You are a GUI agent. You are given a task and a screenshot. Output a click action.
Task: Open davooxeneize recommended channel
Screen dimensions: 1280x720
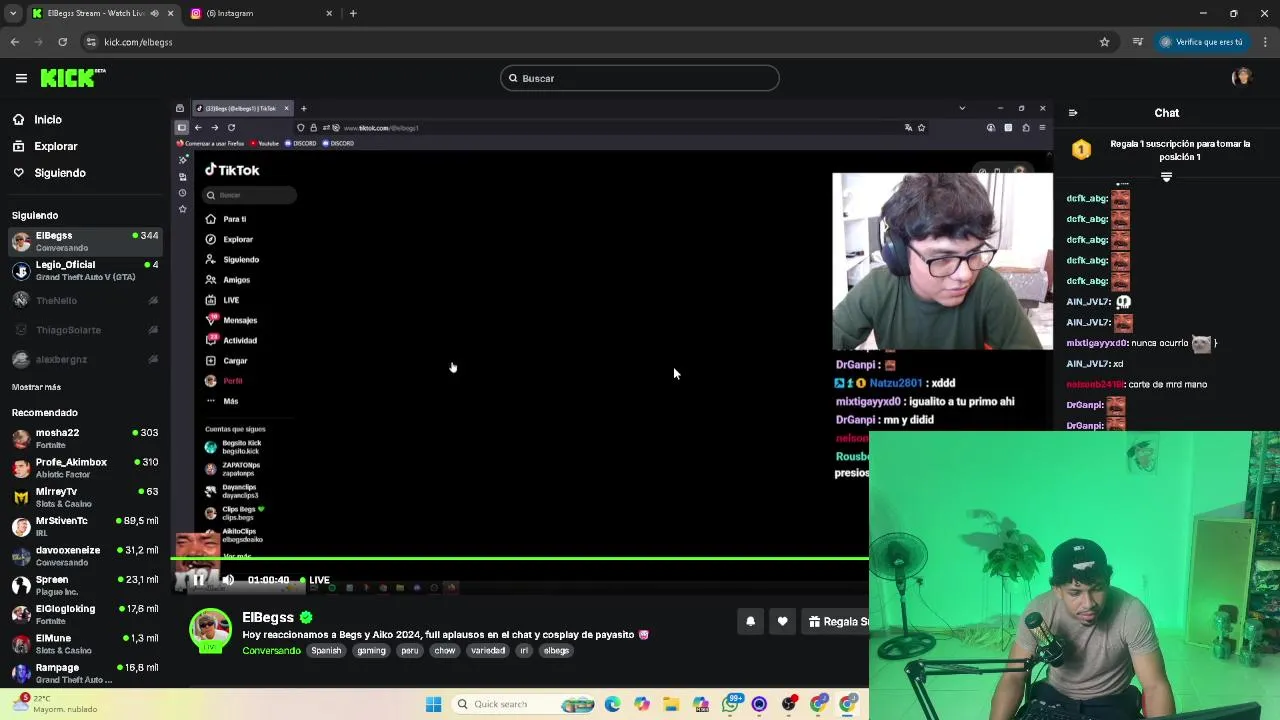point(85,556)
